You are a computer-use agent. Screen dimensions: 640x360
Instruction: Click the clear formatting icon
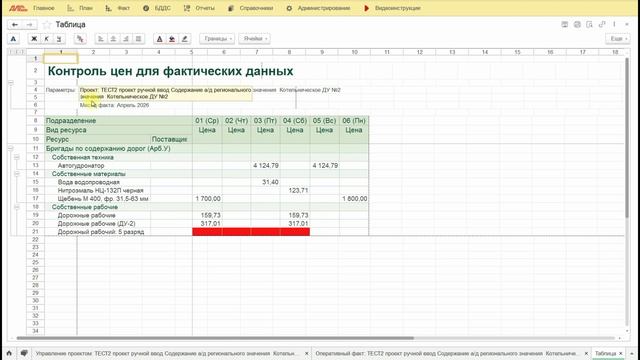tap(80, 39)
